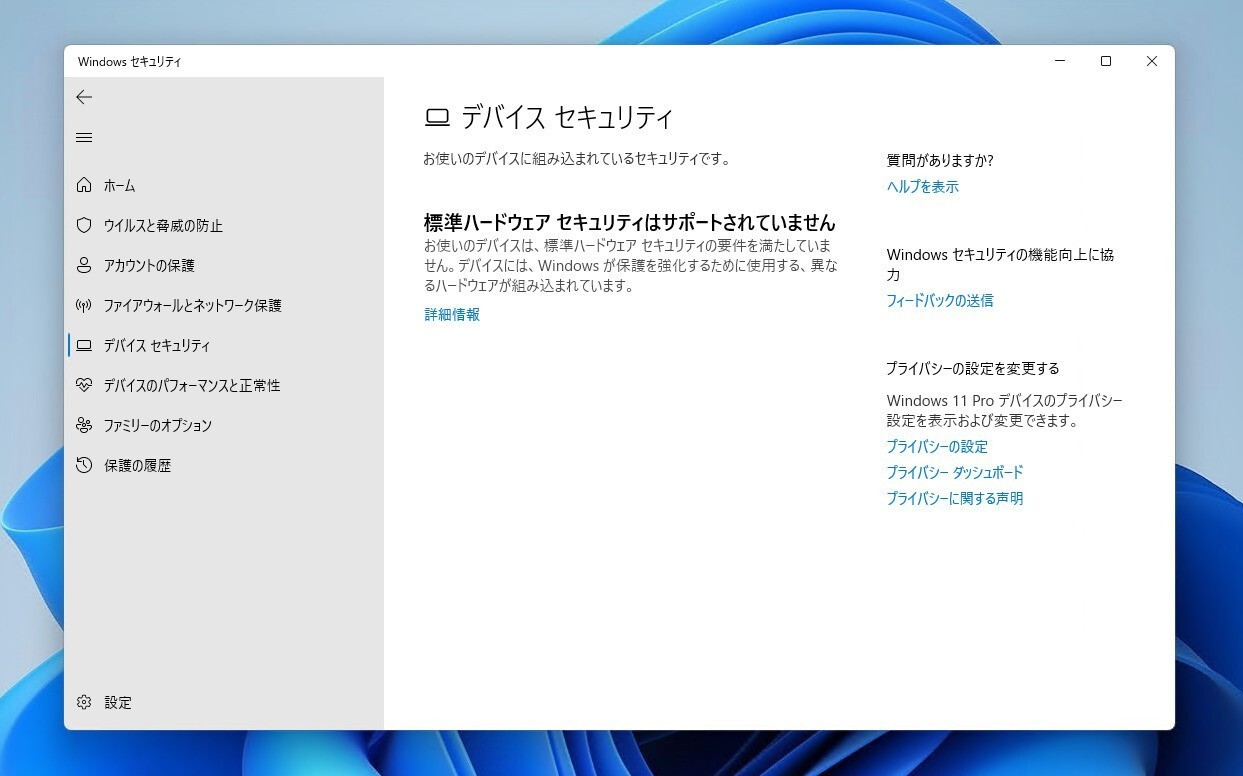Screen dimensions: 1243x776
Task: Open the 詳細情報 link
Action: (452, 314)
